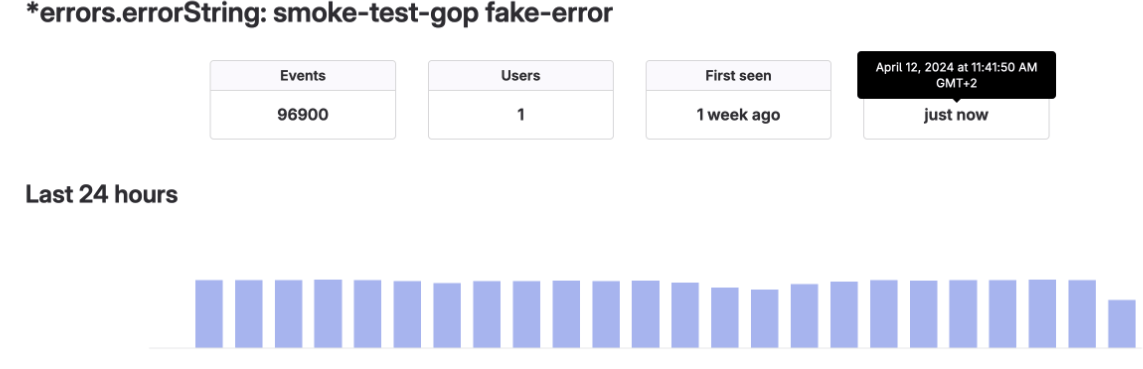The height and width of the screenshot is (369, 1143).
Task: Select the bar immediately right of the lowest dip bar
Action: 804,316
